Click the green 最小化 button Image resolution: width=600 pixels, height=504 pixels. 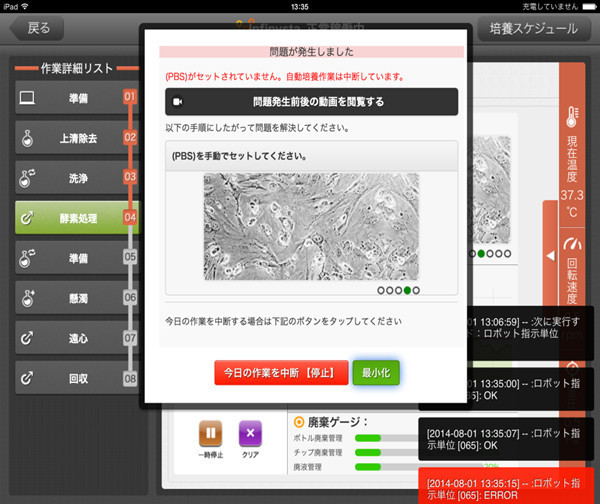[376, 373]
